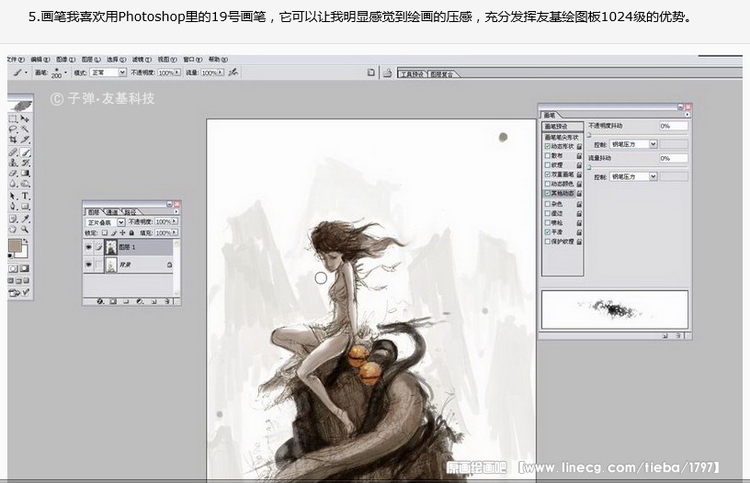This screenshot has height=483, width=750.
Task: Select the Clone Stamp tool
Action: (13, 163)
